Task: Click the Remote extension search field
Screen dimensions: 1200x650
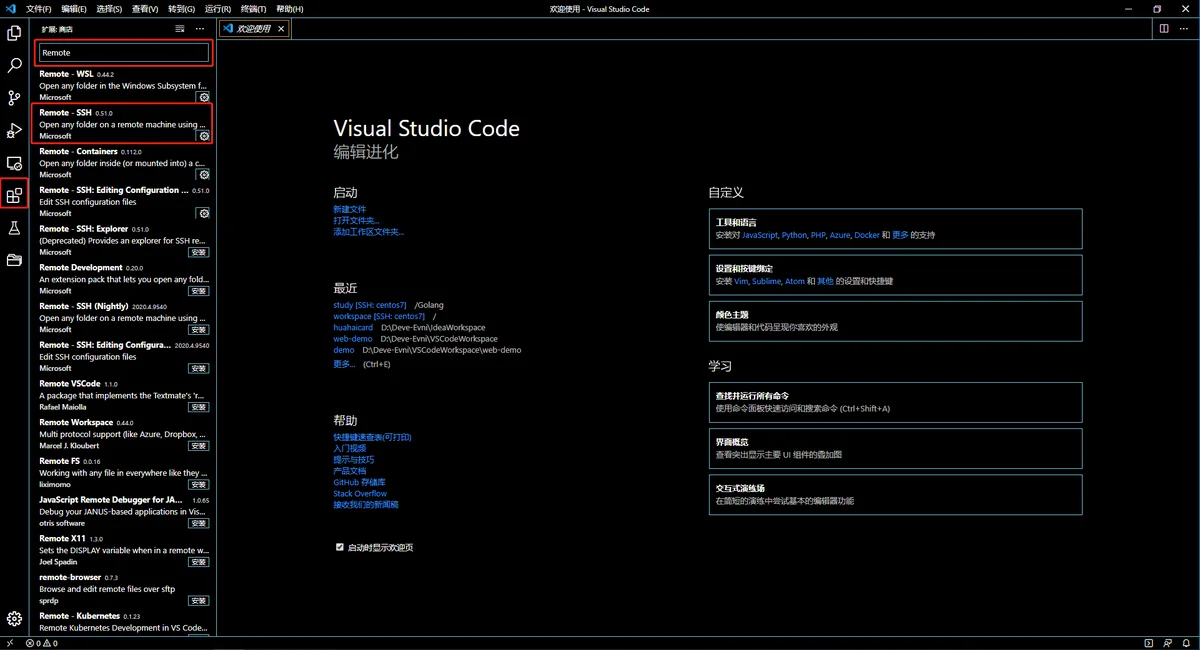Action: (123, 52)
